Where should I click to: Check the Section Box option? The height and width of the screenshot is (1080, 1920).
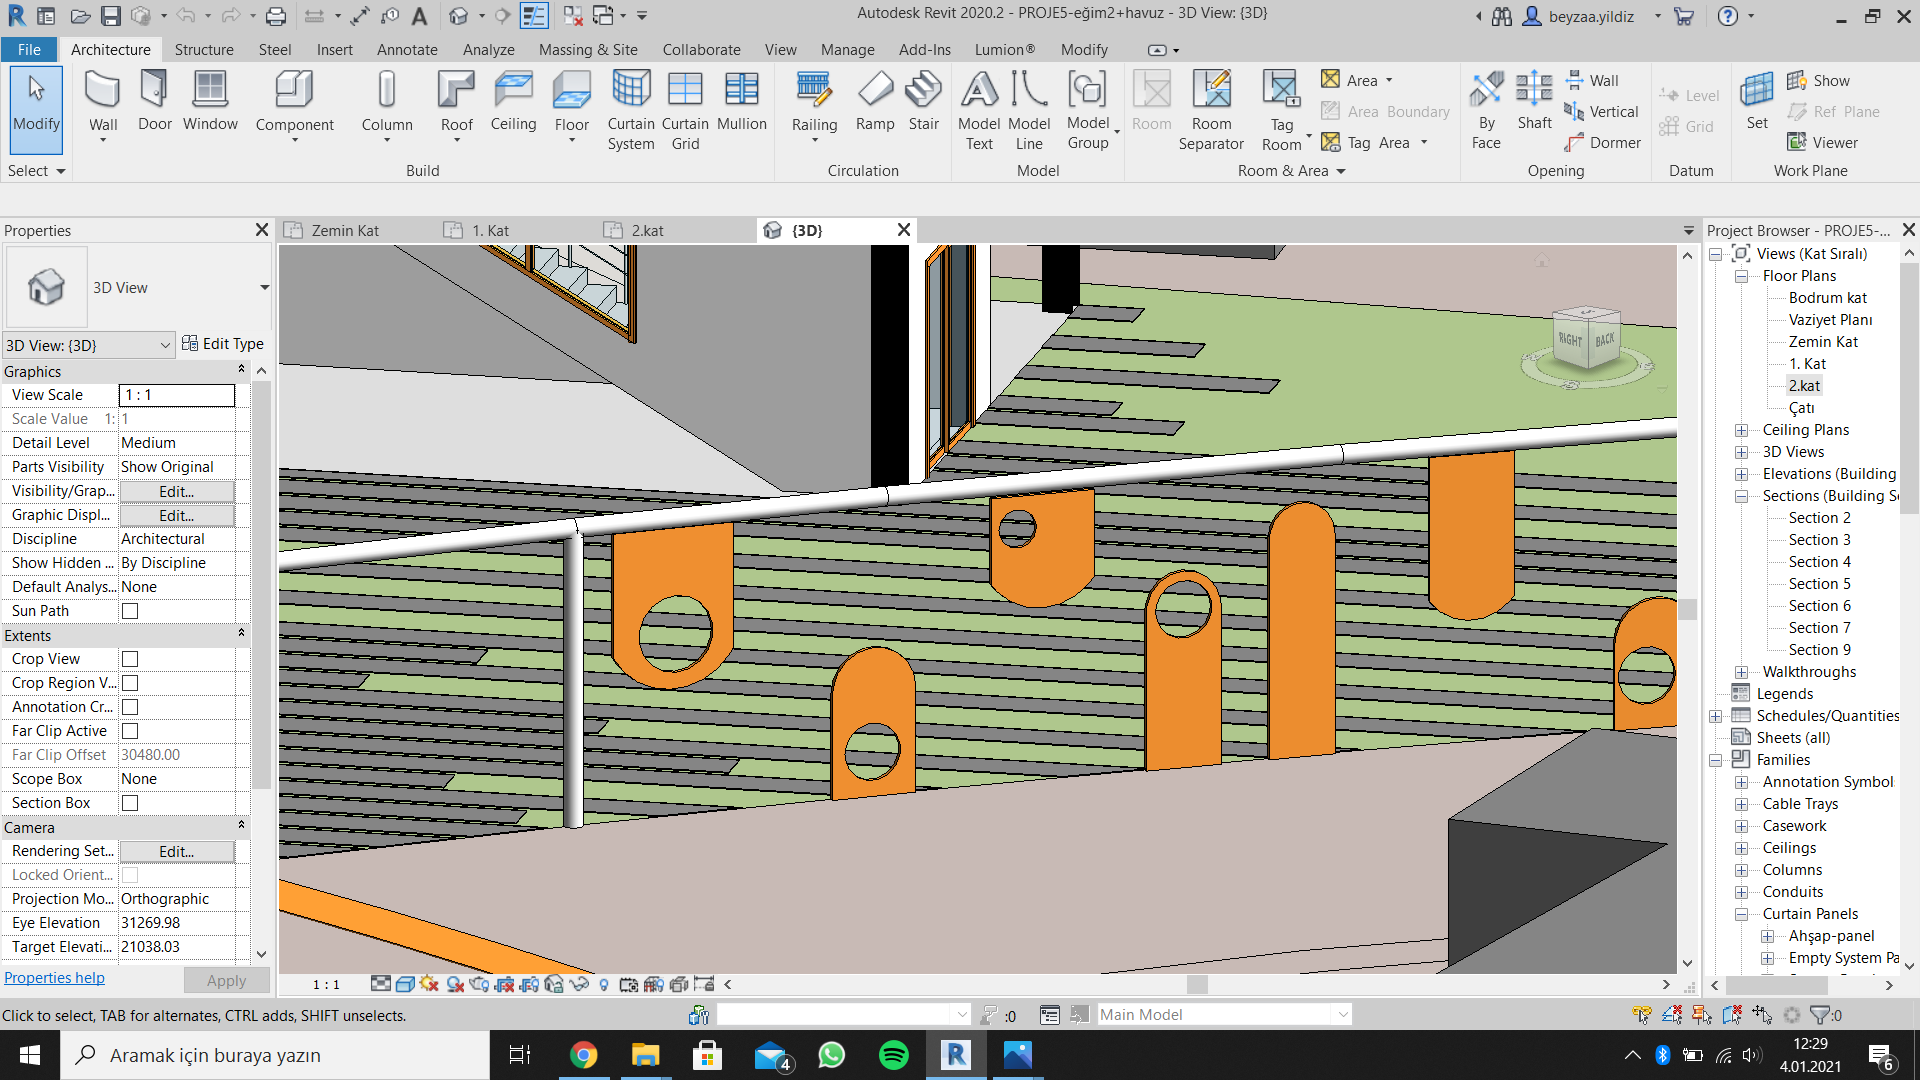[x=129, y=802]
